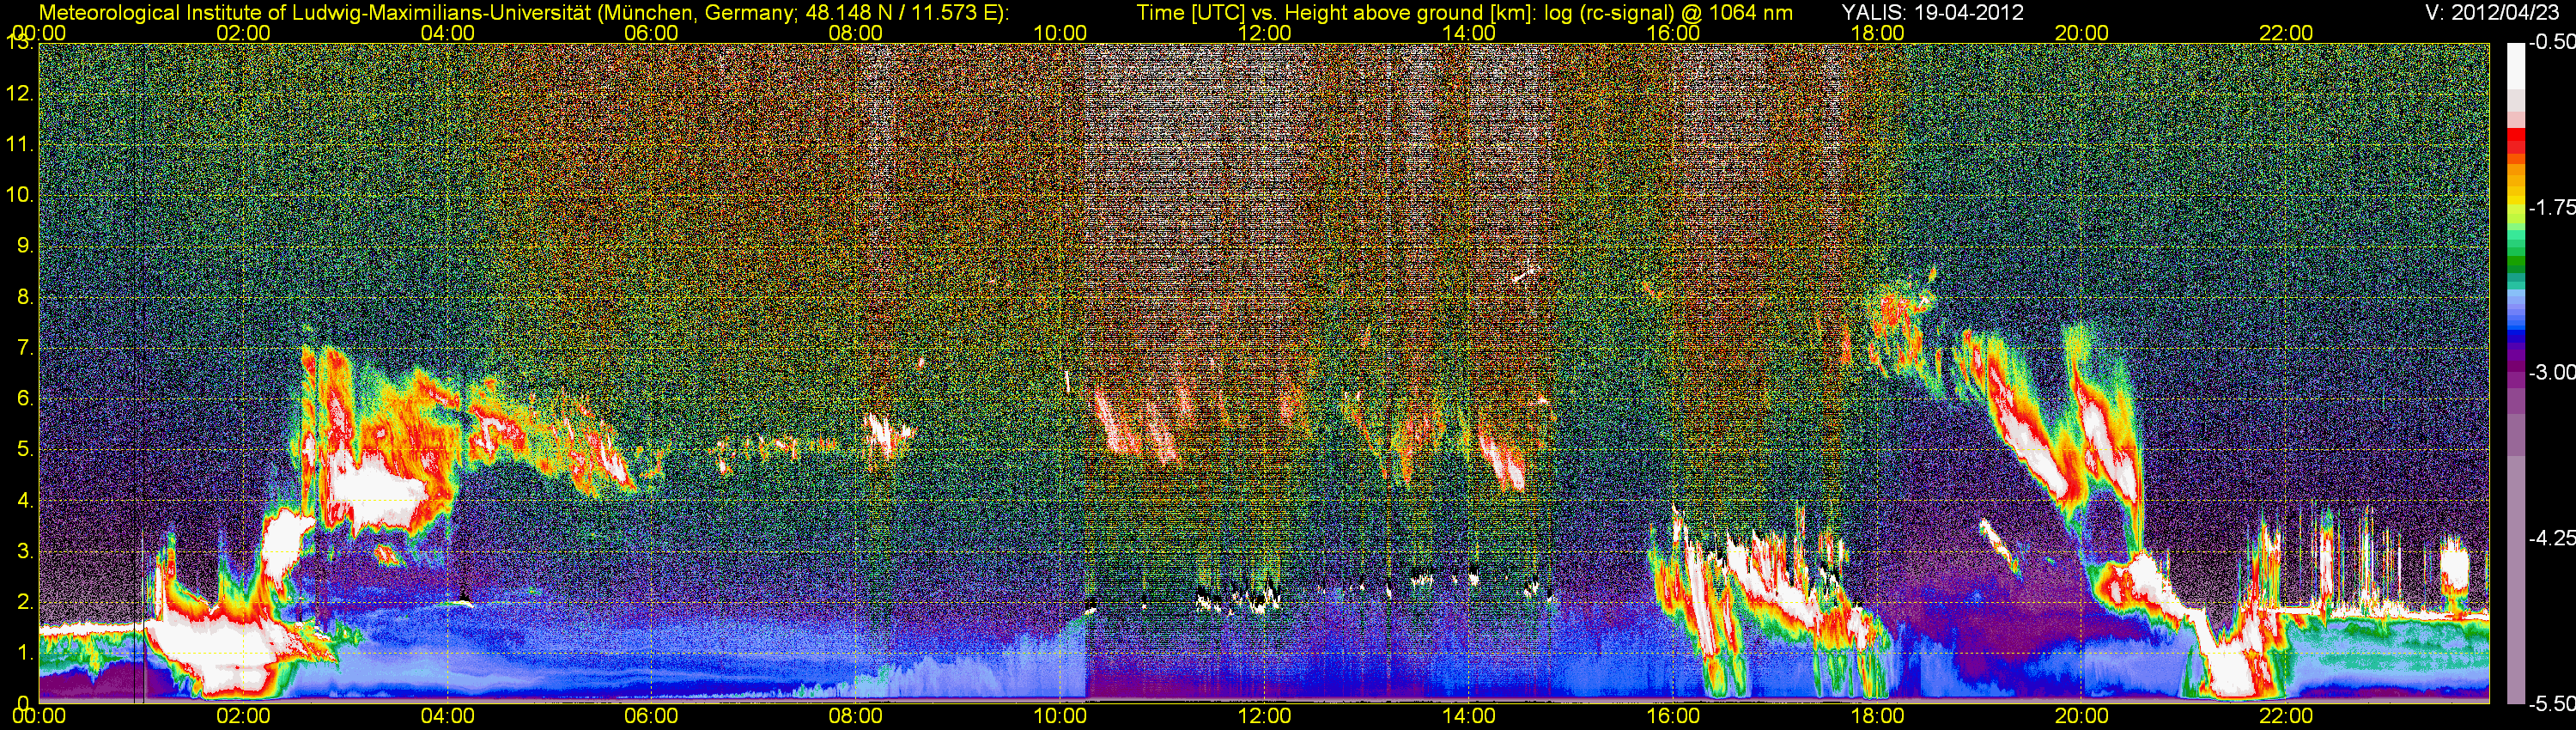Viewport: 2576px width, 730px height.
Task: Click the white top band of the color scale
Action: pyautogui.click(x=2516, y=66)
